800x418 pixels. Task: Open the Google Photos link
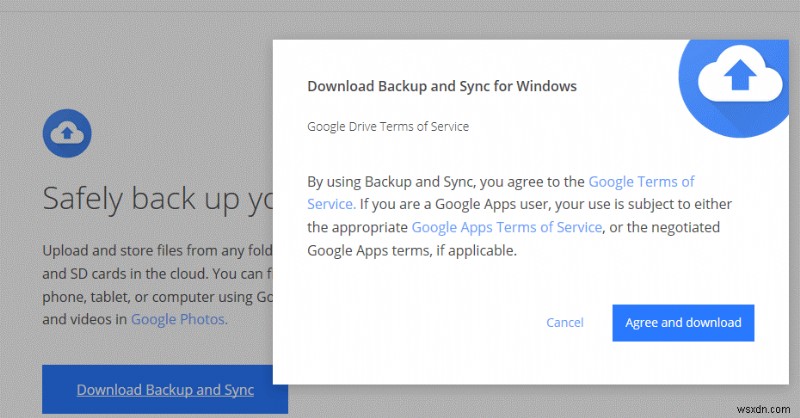(179, 319)
